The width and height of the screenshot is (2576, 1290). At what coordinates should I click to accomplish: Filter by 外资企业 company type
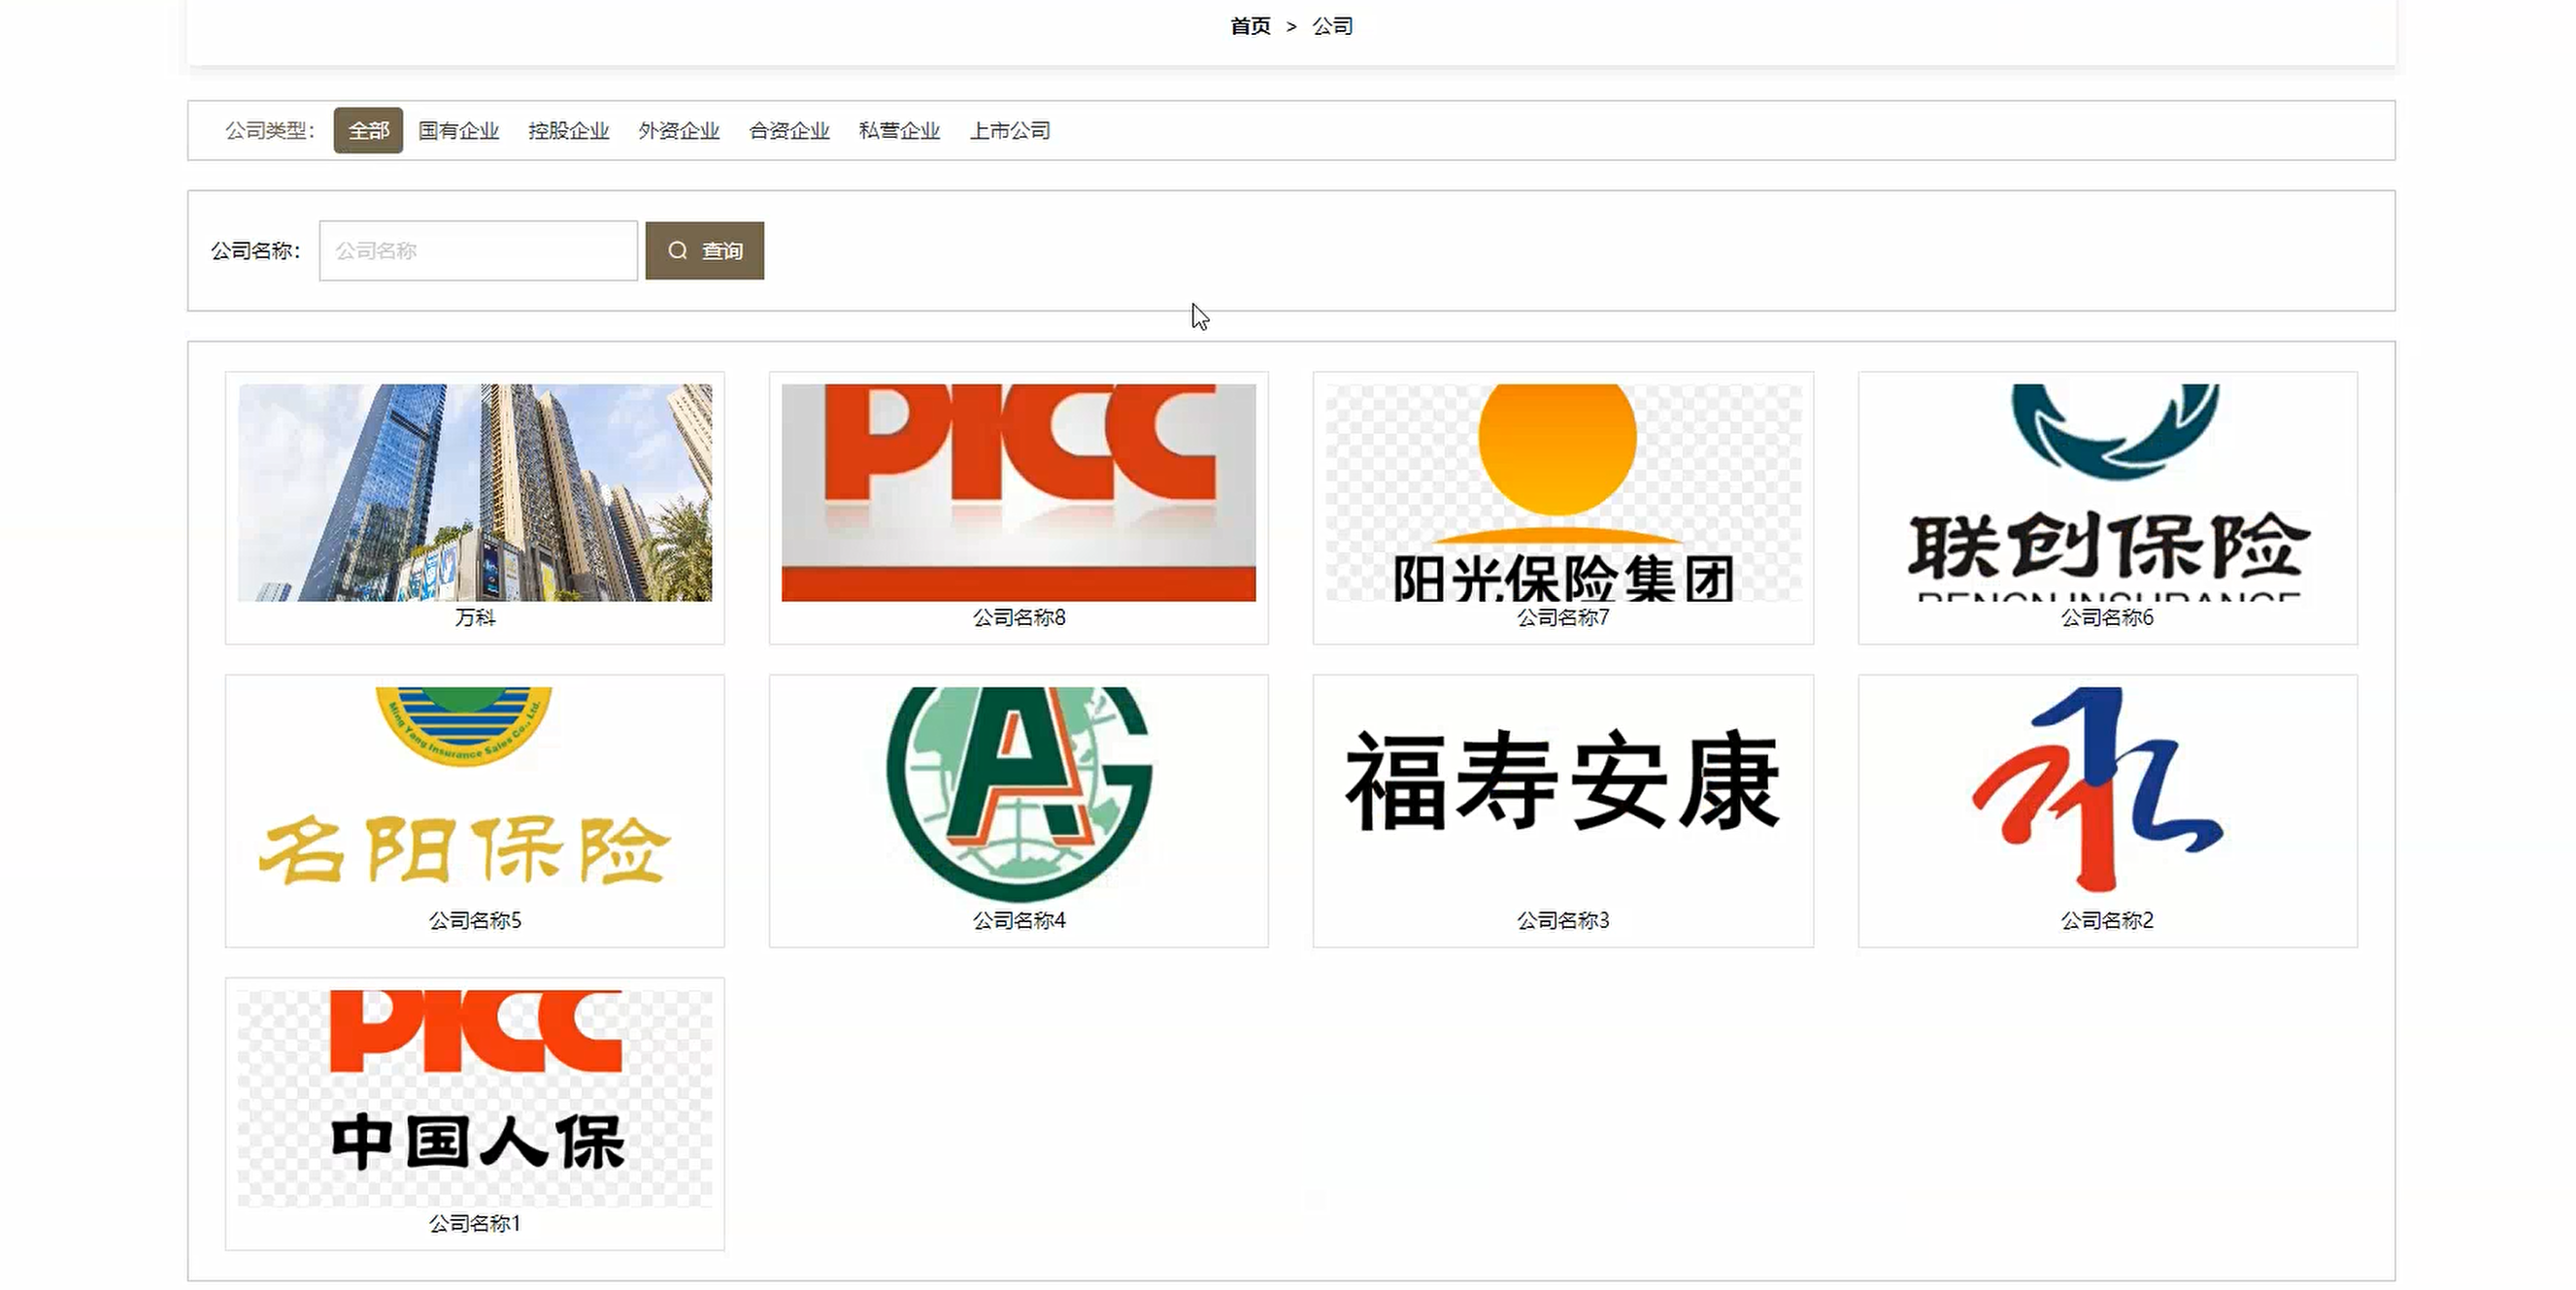point(679,130)
